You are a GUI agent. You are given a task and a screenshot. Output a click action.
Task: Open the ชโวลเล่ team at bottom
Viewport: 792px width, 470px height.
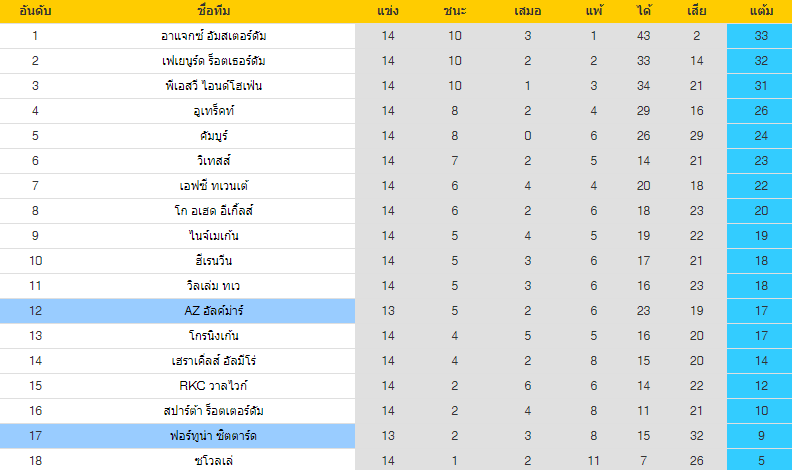click(213, 461)
